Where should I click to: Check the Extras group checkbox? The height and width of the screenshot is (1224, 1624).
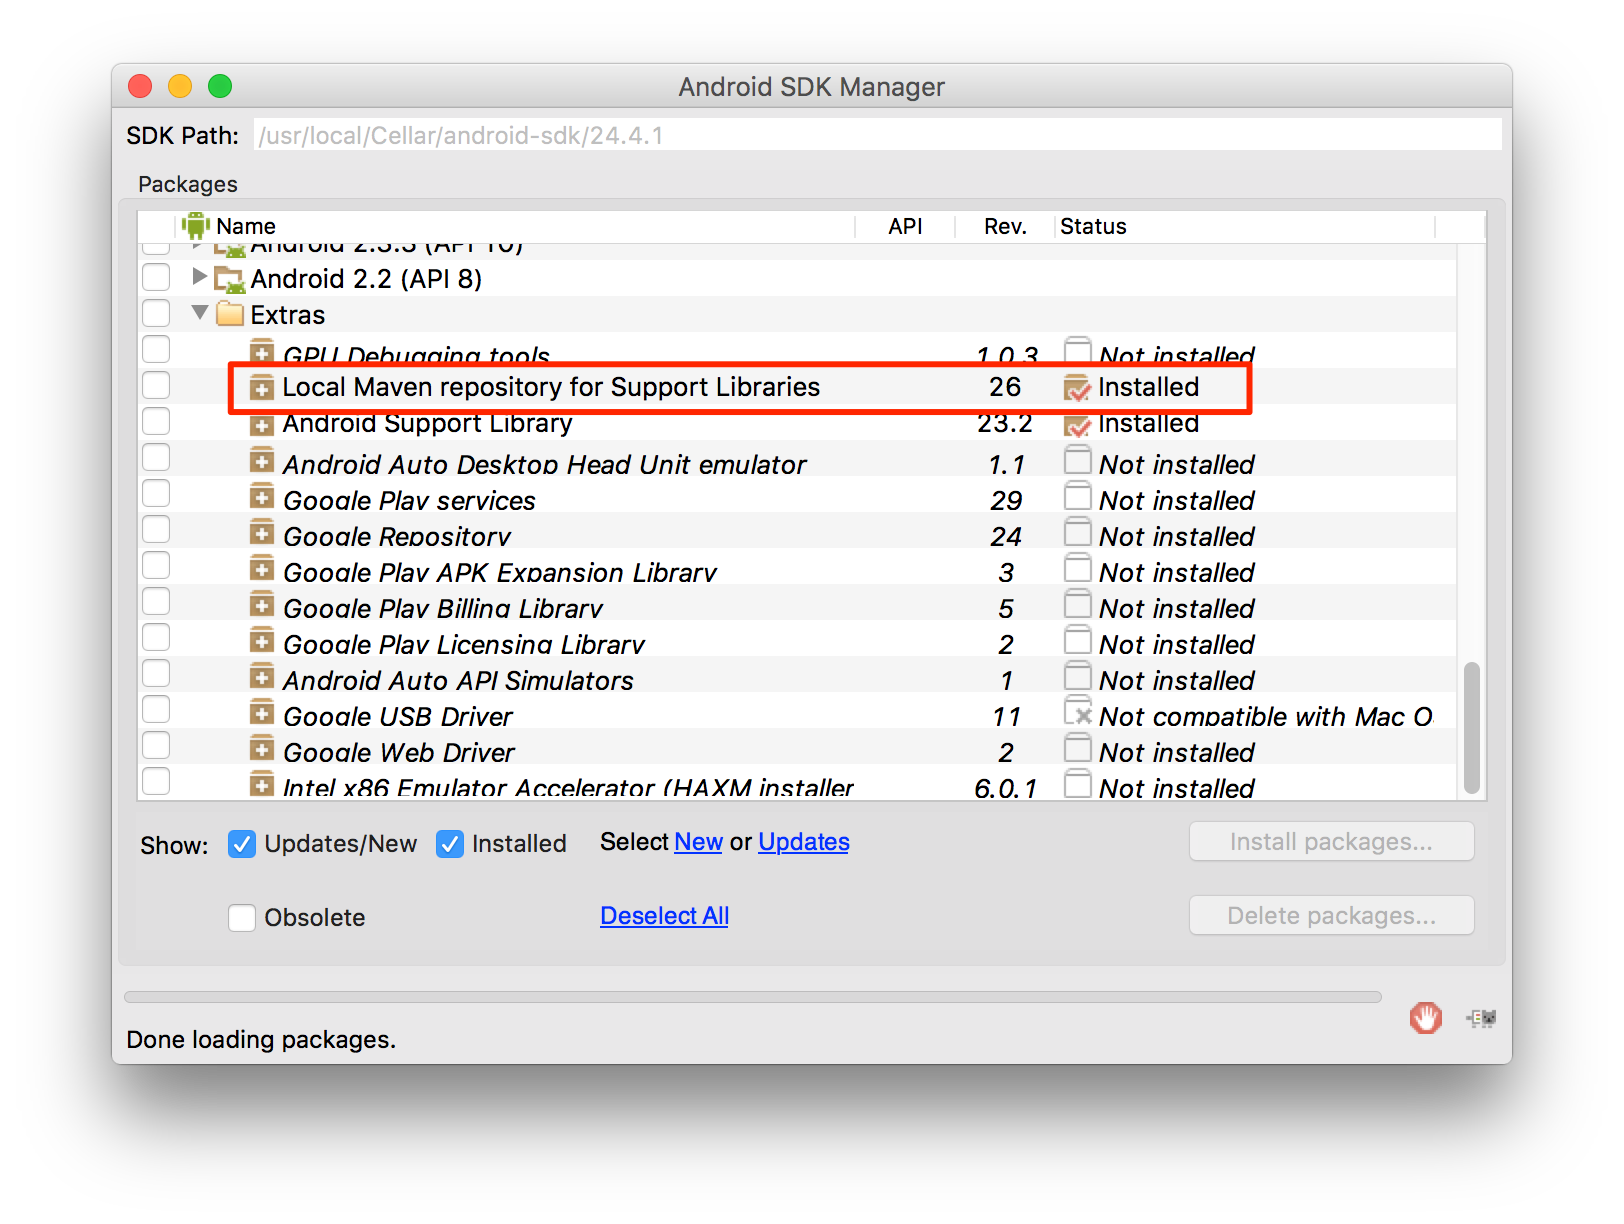[x=156, y=313]
